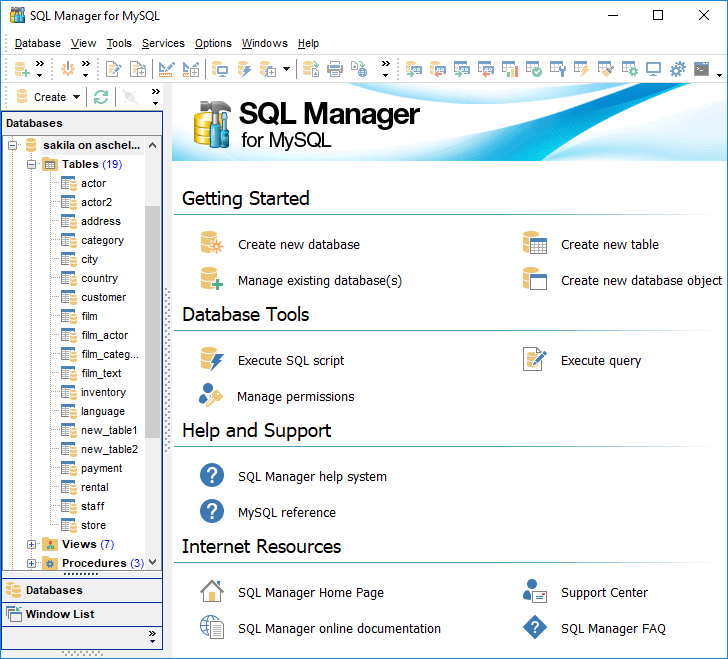Open SQL Manager FAQ link

tap(613, 629)
